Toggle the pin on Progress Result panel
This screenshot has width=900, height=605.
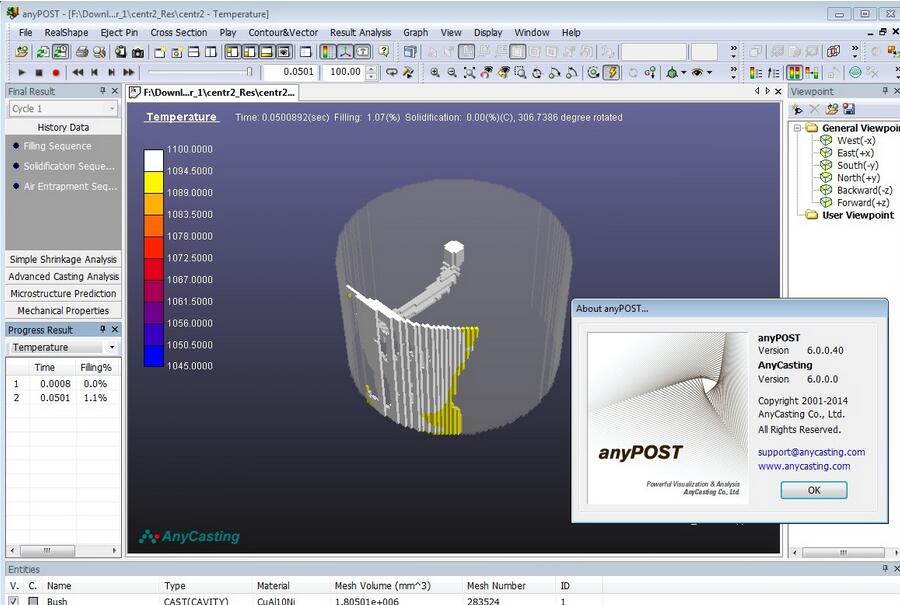point(103,329)
